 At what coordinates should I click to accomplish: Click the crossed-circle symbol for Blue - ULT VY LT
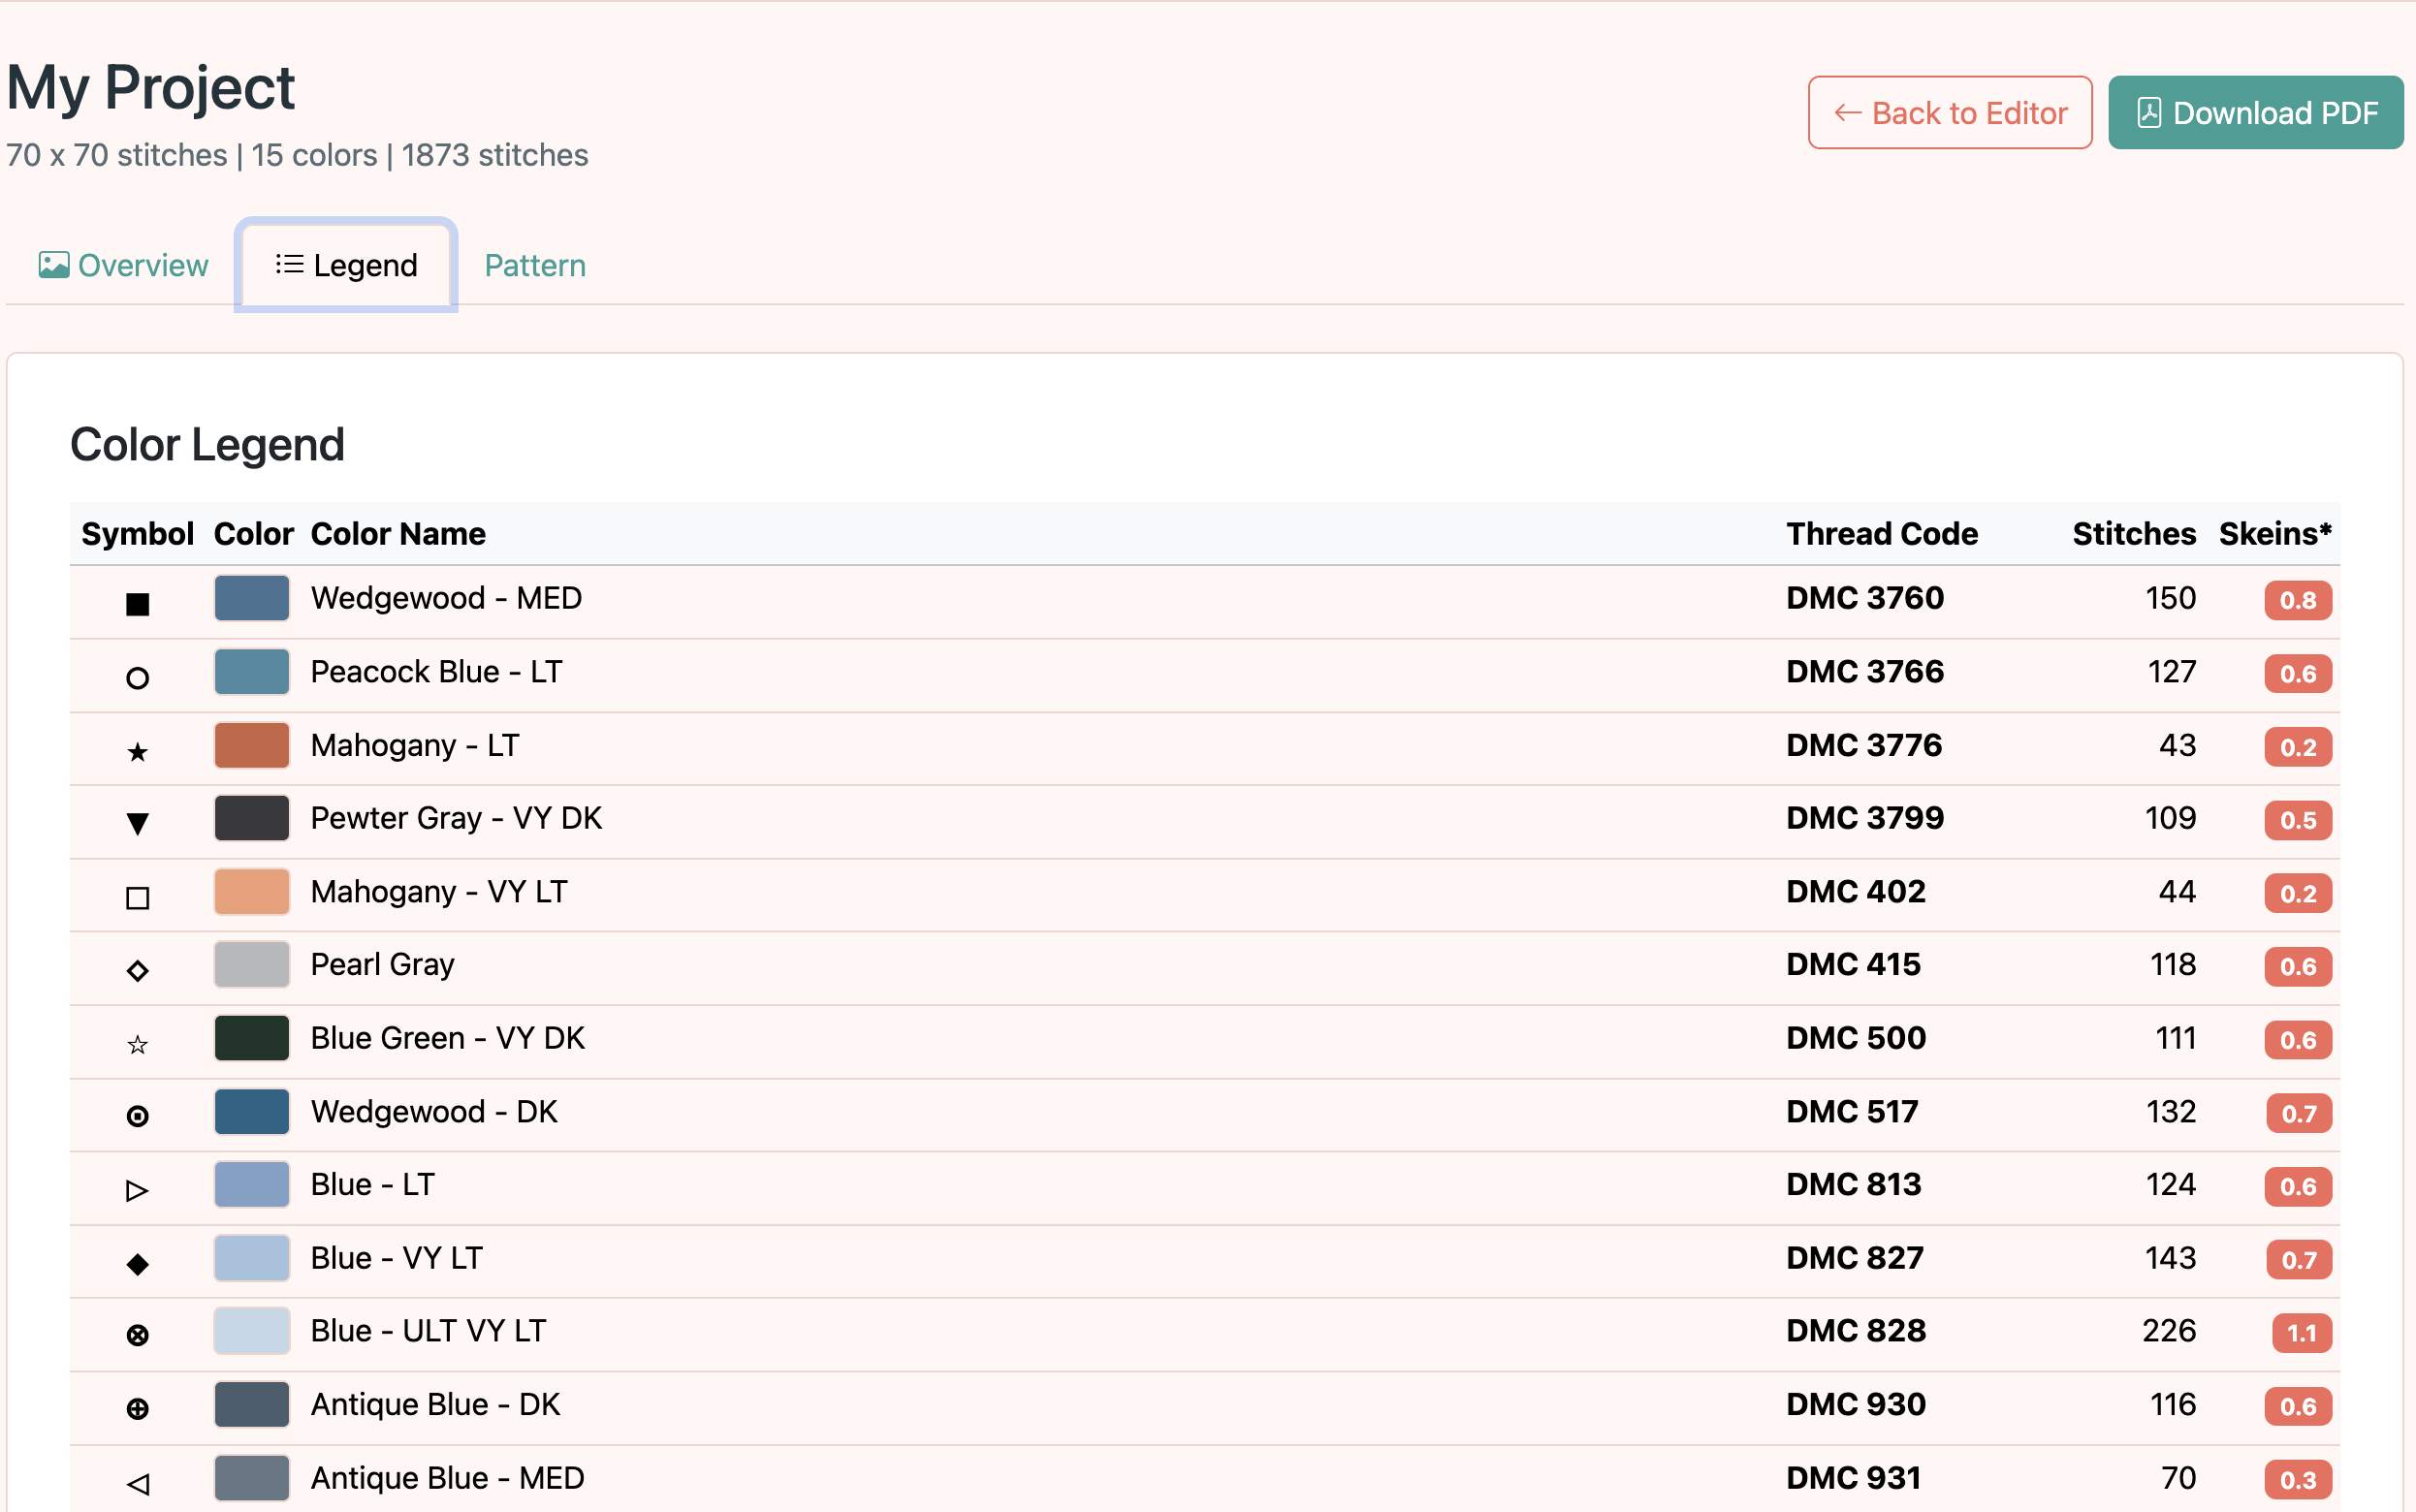tap(138, 1333)
